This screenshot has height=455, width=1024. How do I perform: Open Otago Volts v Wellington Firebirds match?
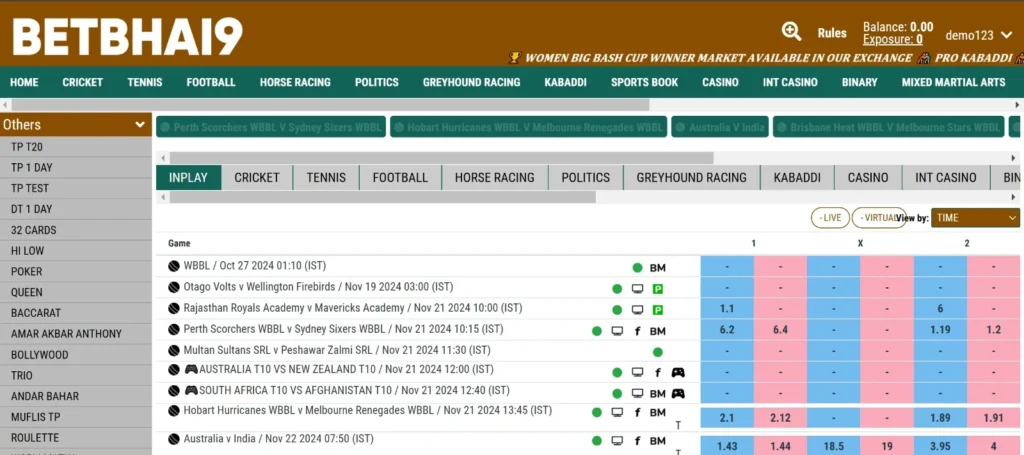pyautogui.click(x=318, y=287)
